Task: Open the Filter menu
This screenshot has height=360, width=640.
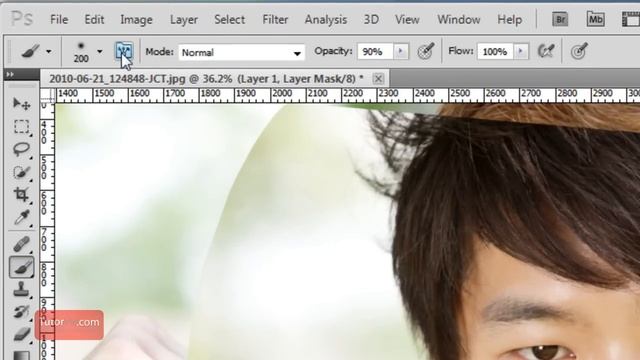Action: coord(275,20)
